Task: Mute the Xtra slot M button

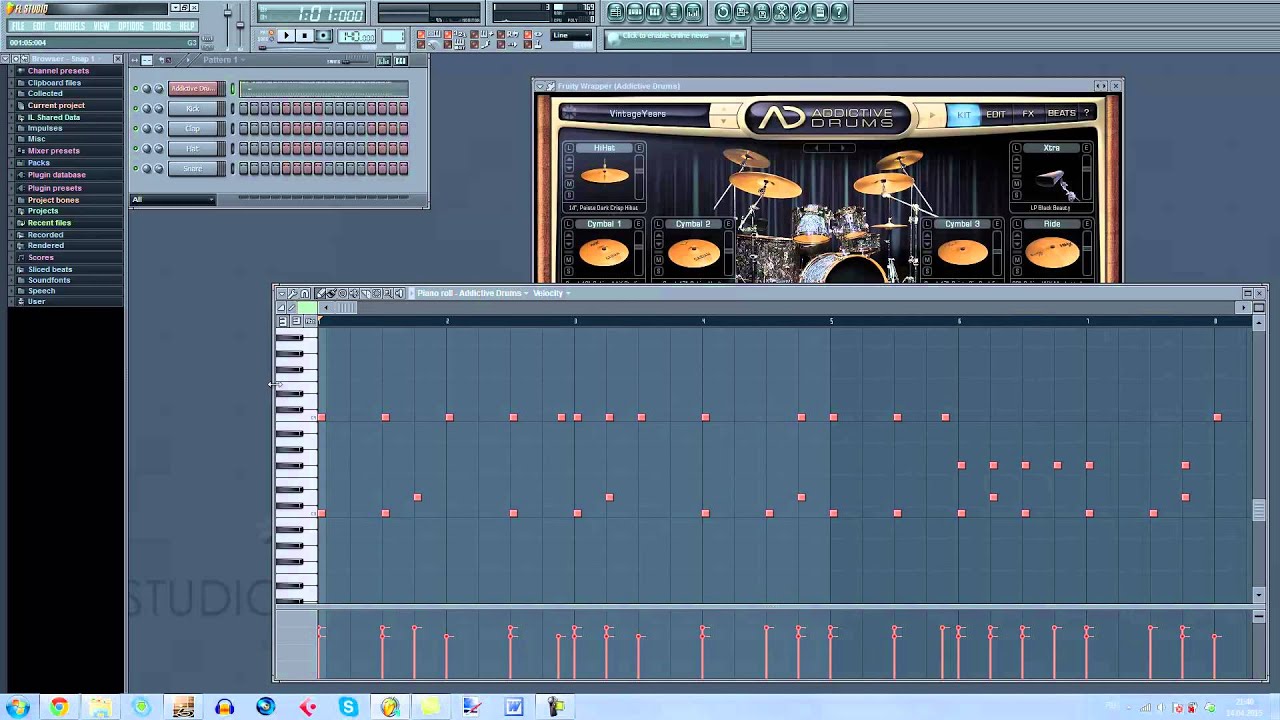Action: [1017, 184]
